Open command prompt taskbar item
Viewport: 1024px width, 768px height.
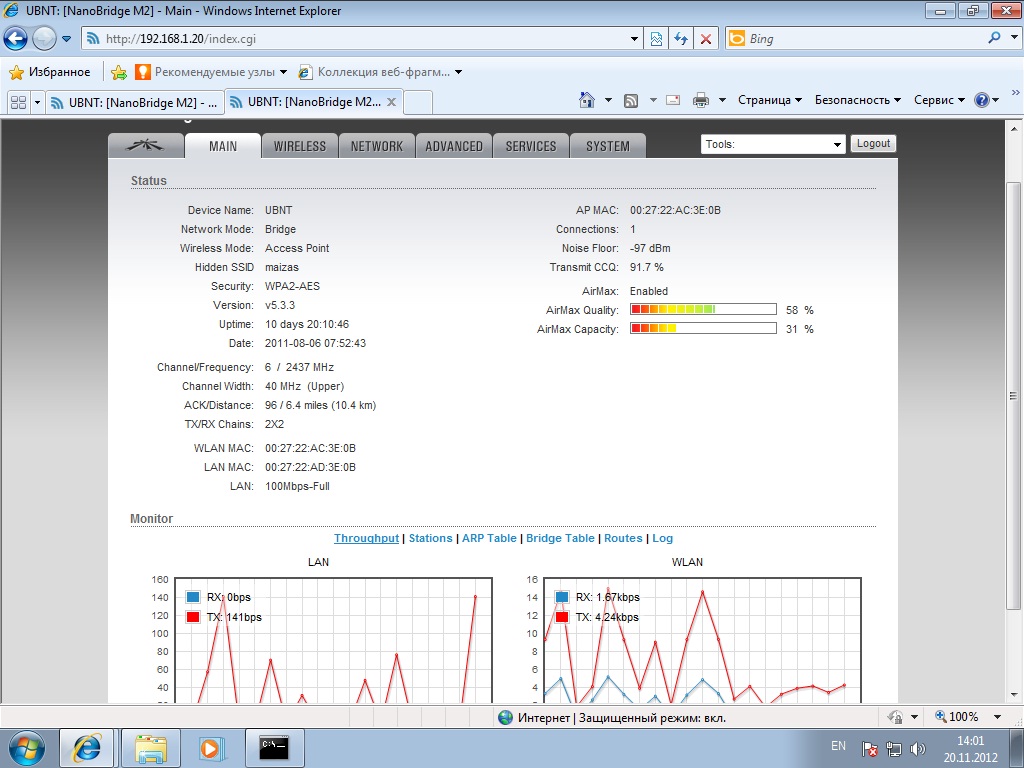tap(274, 747)
